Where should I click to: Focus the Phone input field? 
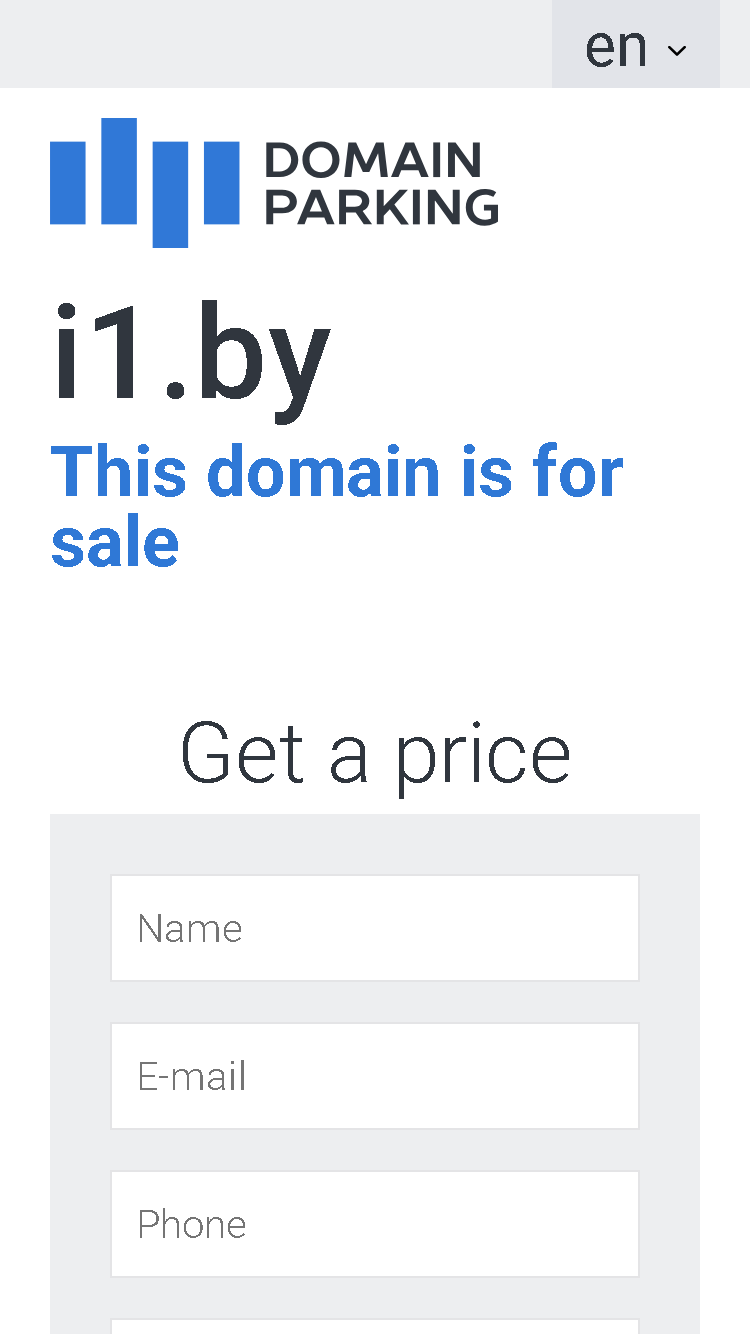coord(375,1224)
